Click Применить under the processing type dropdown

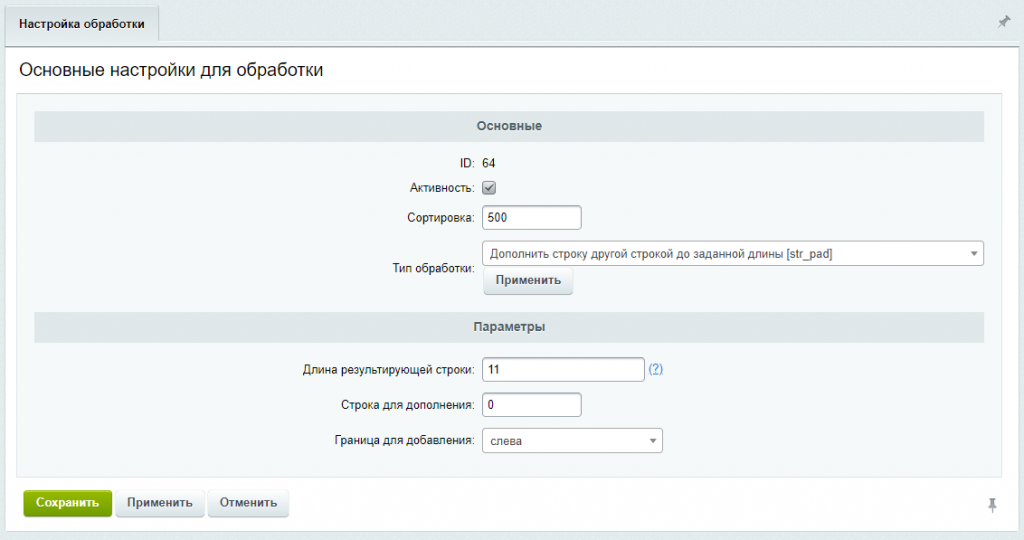coord(528,281)
